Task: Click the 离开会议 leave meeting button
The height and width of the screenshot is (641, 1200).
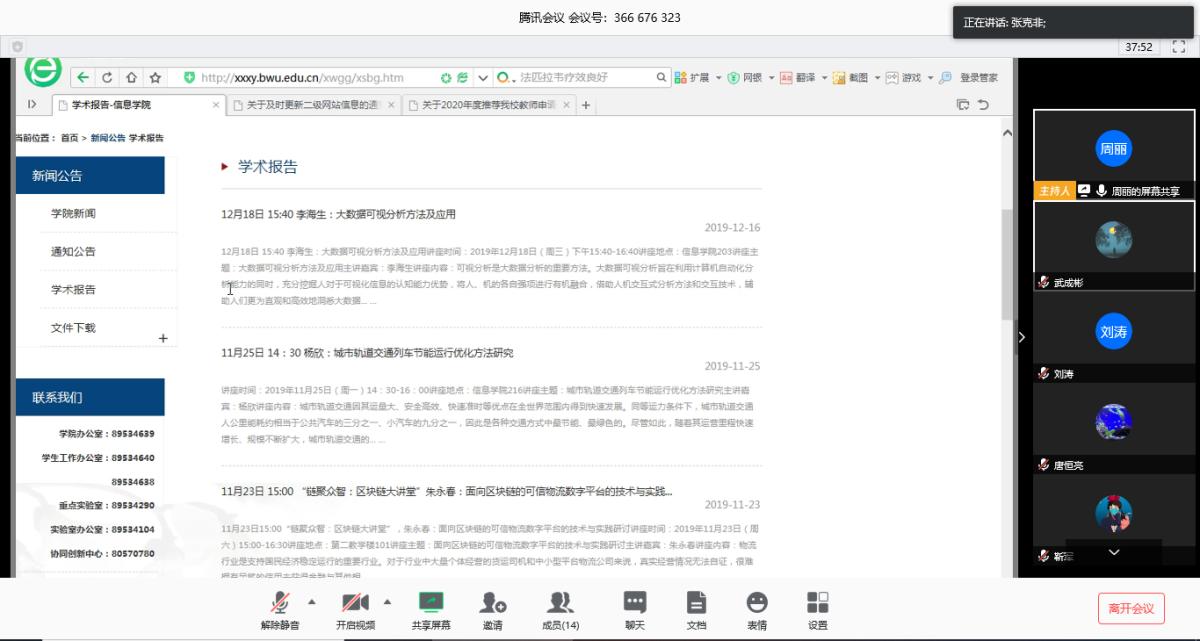Action: click(x=1131, y=607)
